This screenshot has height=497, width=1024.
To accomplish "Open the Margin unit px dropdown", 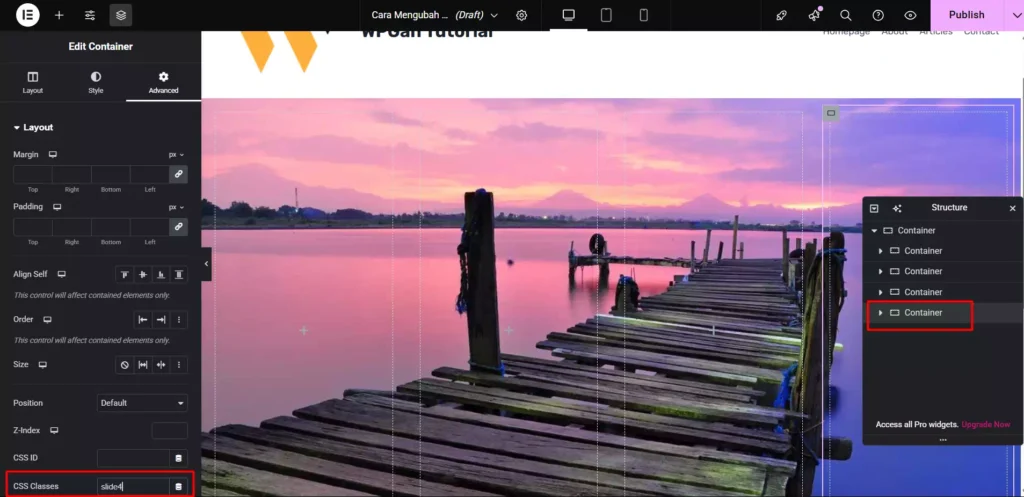I will point(176,155).
